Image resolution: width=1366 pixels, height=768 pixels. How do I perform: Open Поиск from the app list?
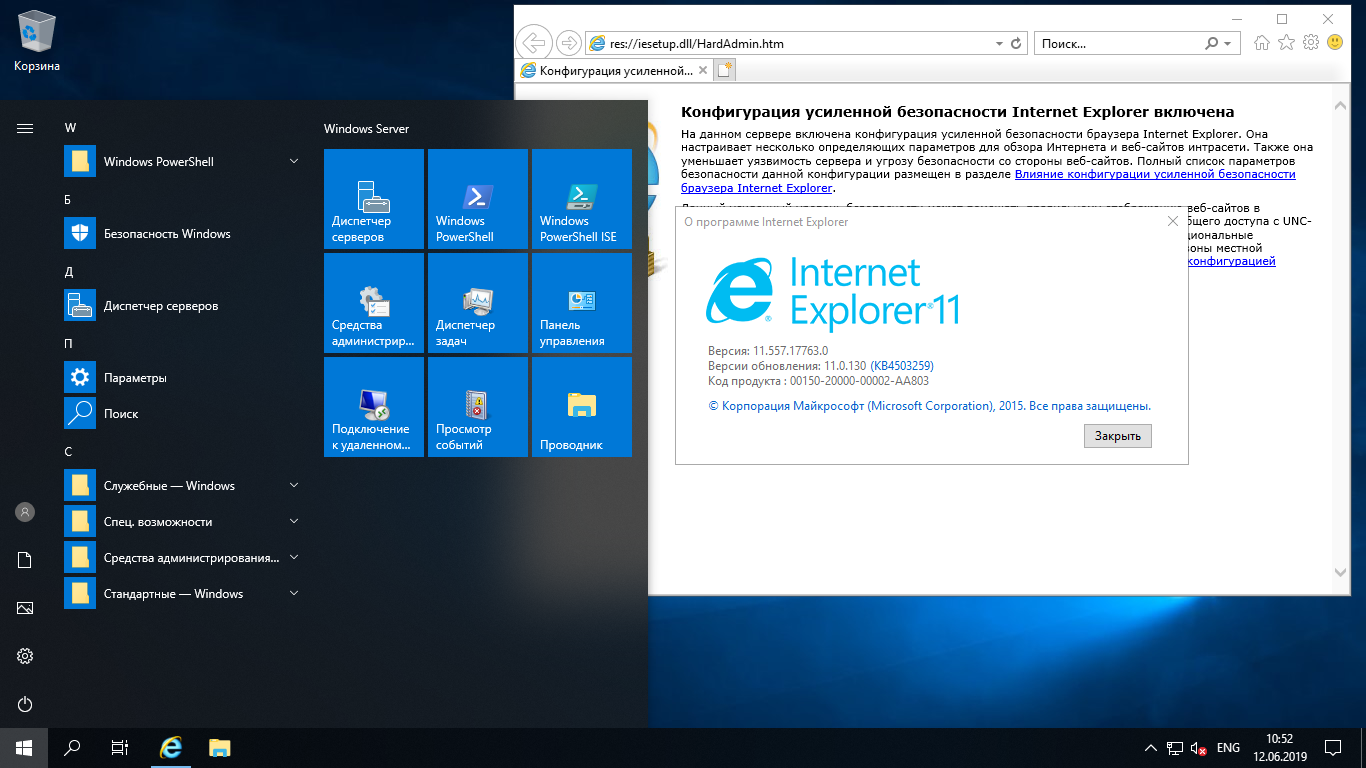(184, 414)
